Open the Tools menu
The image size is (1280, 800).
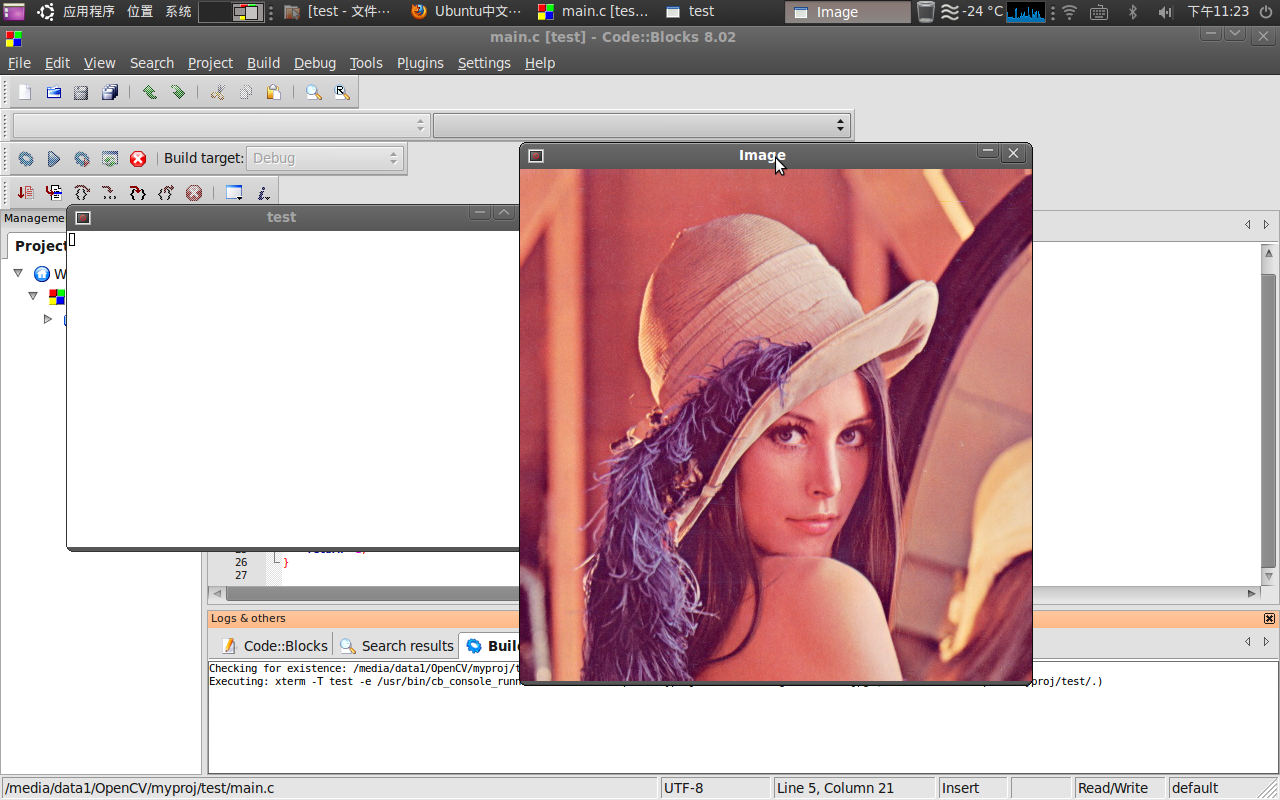tap(366, 63)
